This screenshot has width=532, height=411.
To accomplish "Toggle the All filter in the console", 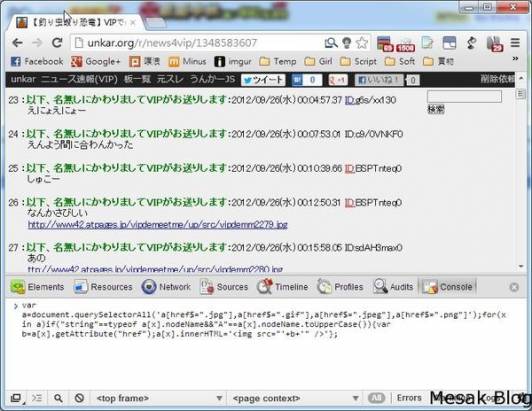I will click(376, 398).
